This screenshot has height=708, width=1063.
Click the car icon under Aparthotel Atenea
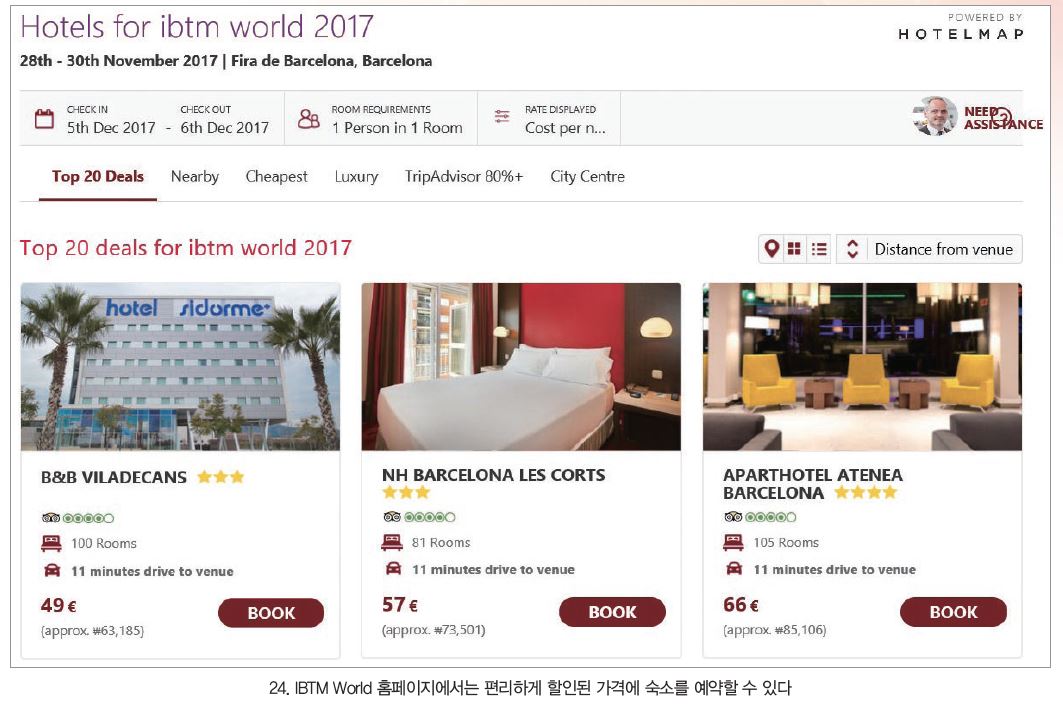[x=734, y=569]
